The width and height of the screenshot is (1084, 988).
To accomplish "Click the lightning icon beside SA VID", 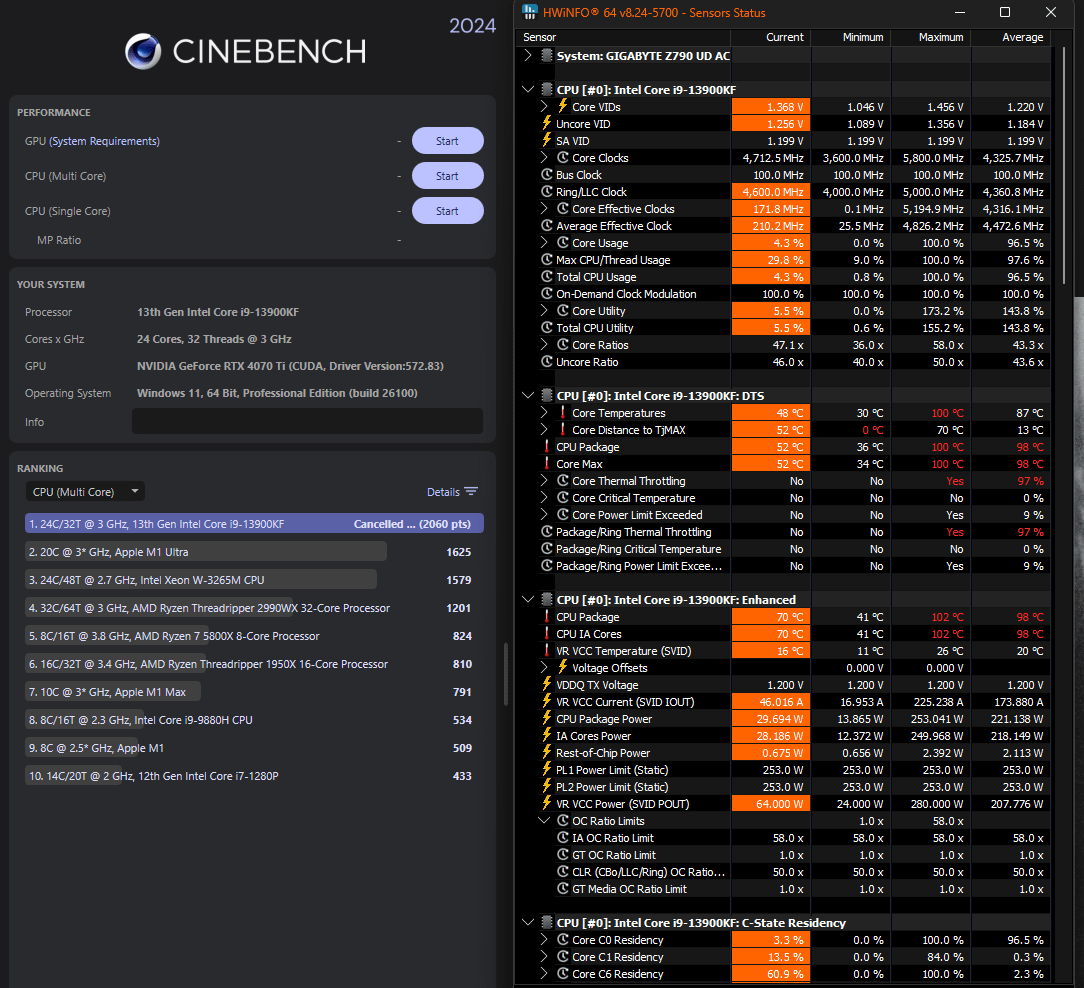I will tap(547, 140).
